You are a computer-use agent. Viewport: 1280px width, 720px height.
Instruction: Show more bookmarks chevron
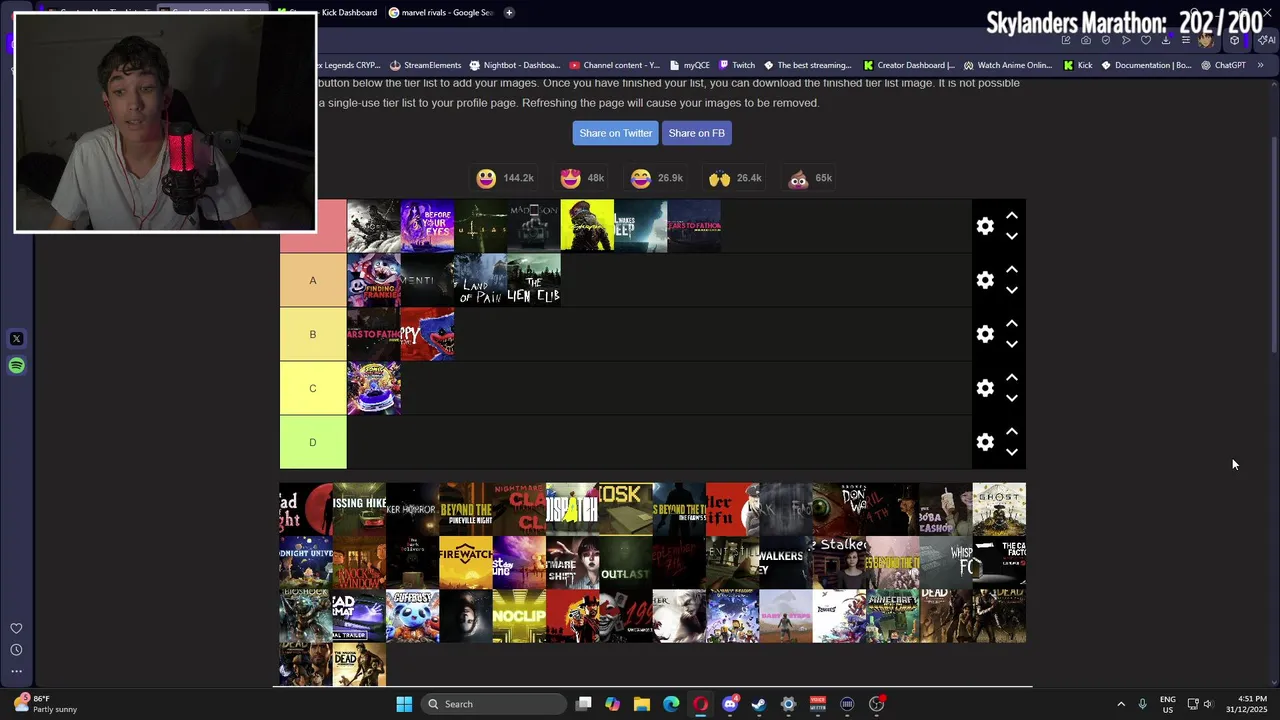click(x=1260, y=65)
